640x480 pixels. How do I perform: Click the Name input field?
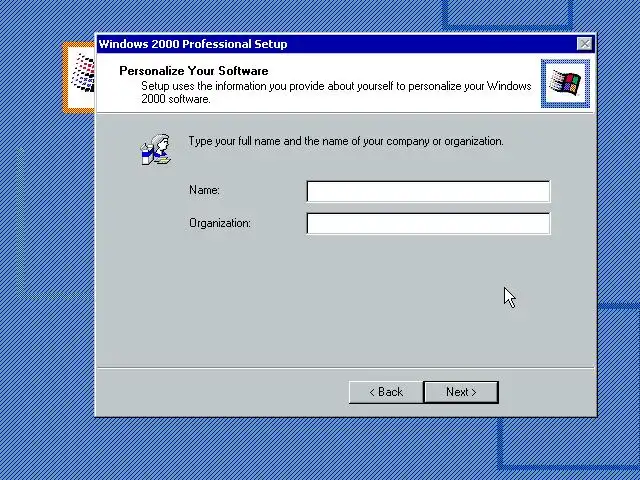[428, 191]
